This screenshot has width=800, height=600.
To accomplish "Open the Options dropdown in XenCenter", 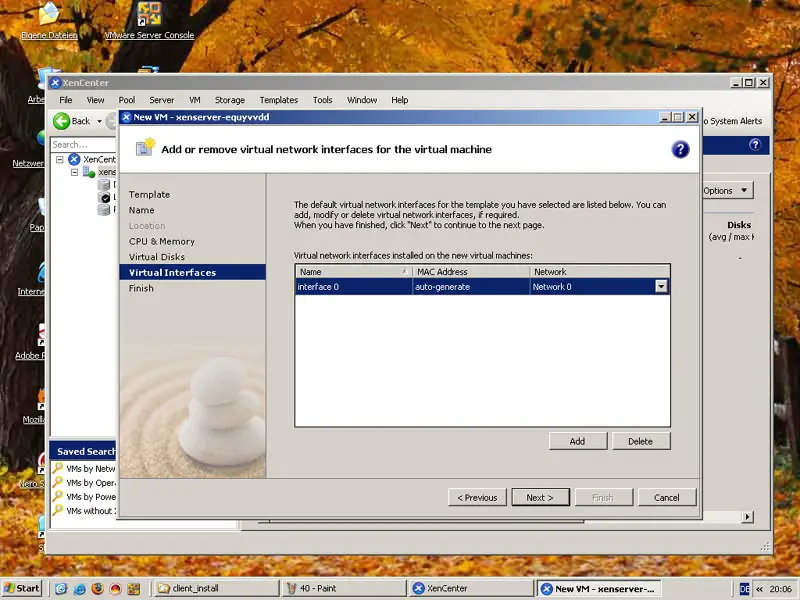I will click(727, 190).
